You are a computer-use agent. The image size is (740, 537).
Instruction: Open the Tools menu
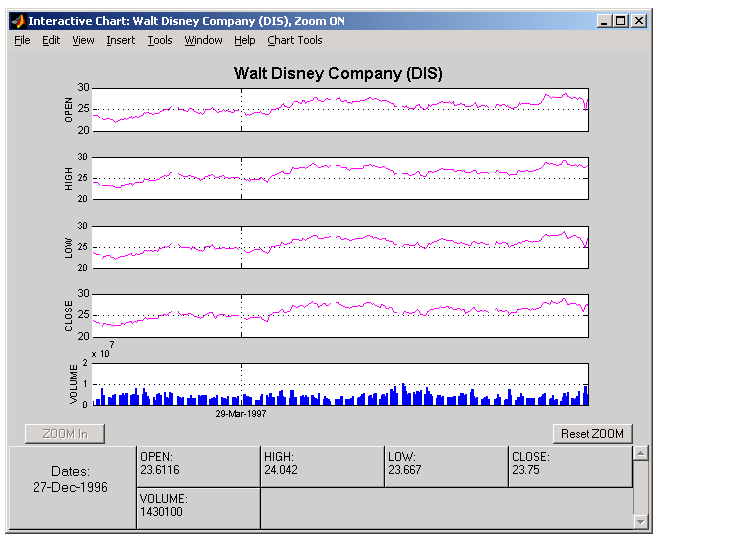[x=160, y=41]
